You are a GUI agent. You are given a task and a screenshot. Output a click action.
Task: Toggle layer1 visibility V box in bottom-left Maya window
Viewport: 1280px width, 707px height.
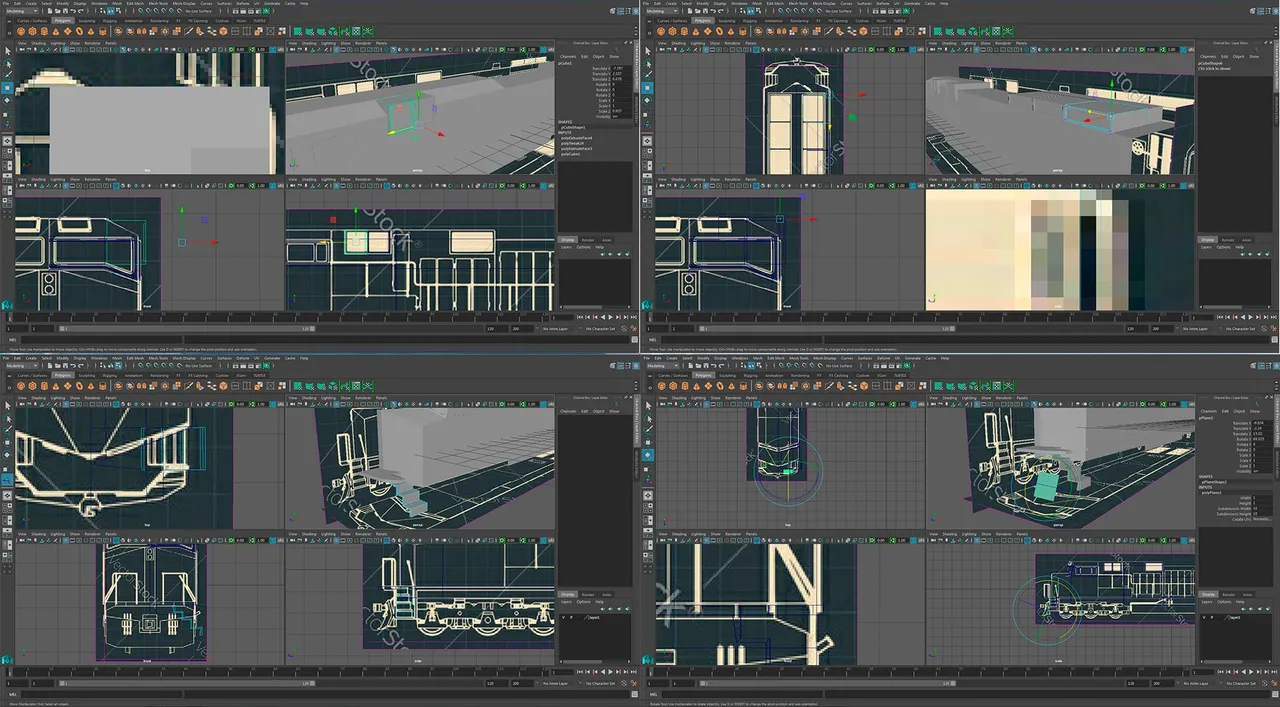[563, 618]
